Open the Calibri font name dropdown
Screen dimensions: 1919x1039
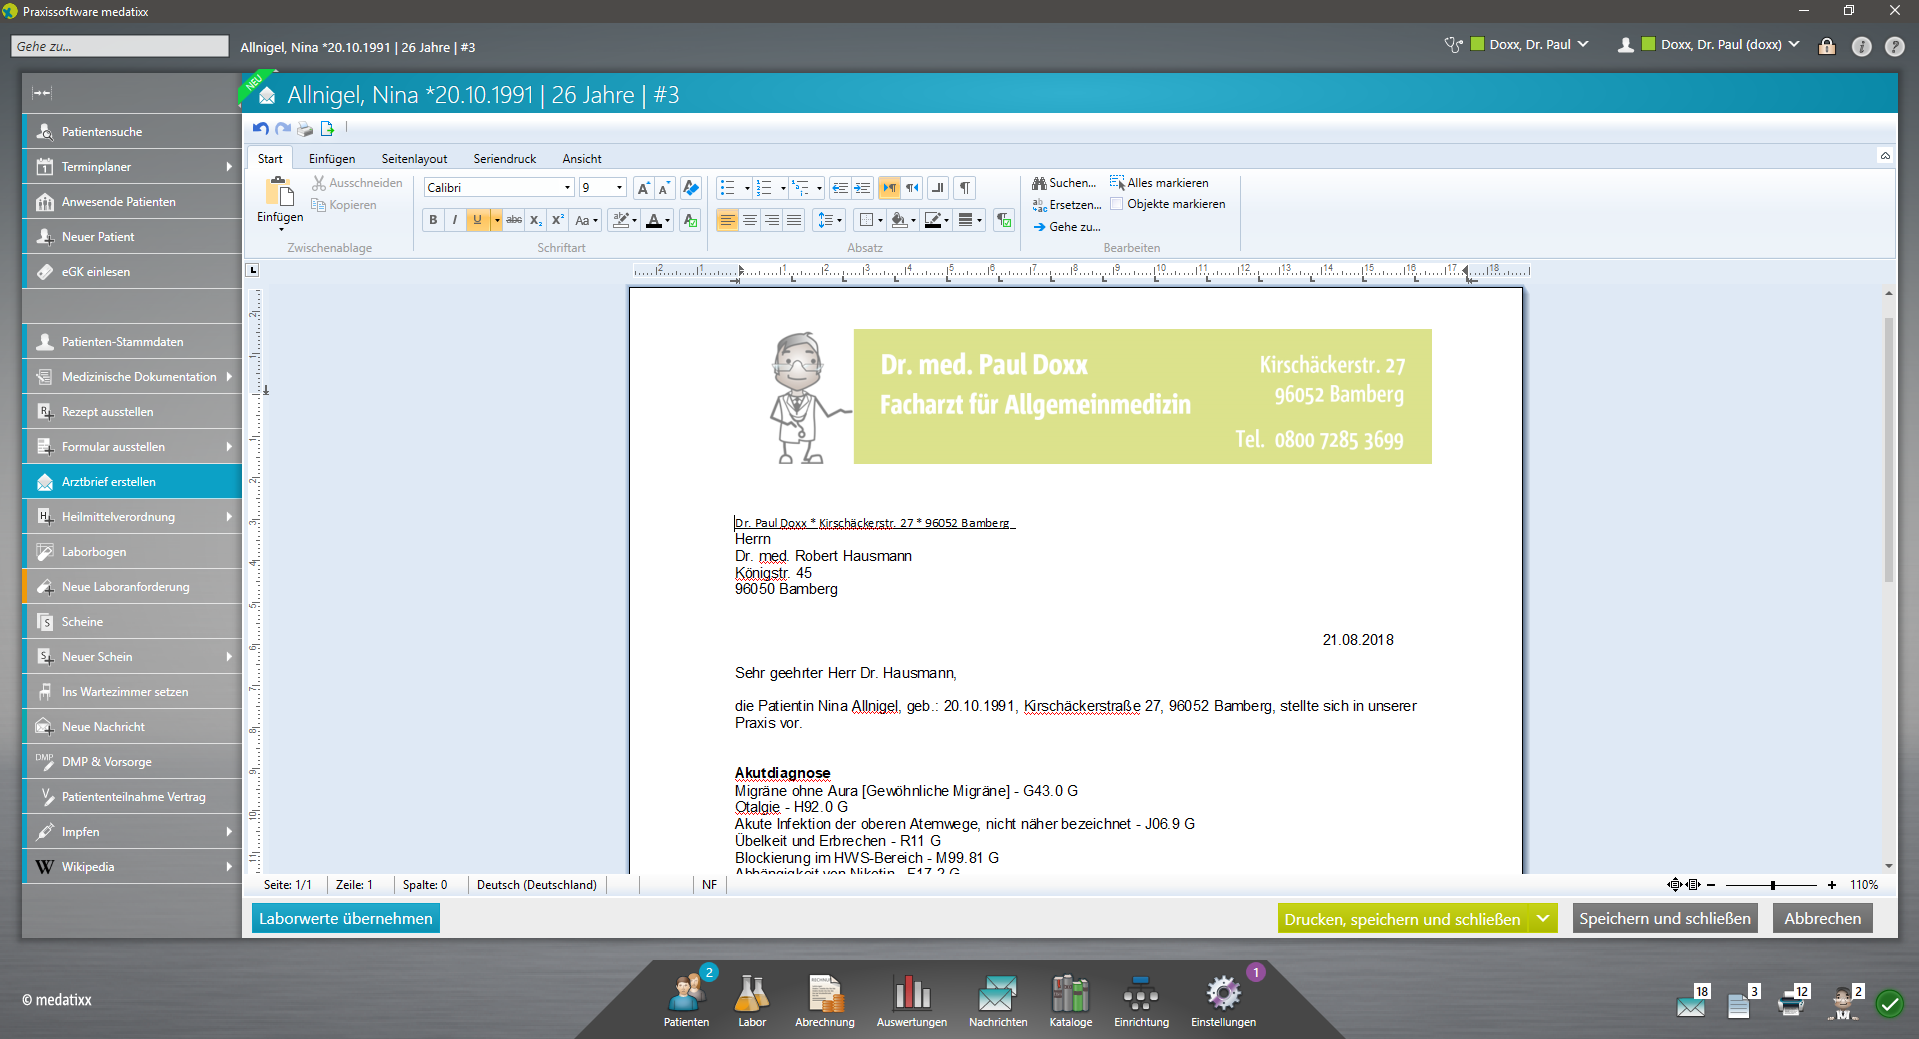[567, 188]
